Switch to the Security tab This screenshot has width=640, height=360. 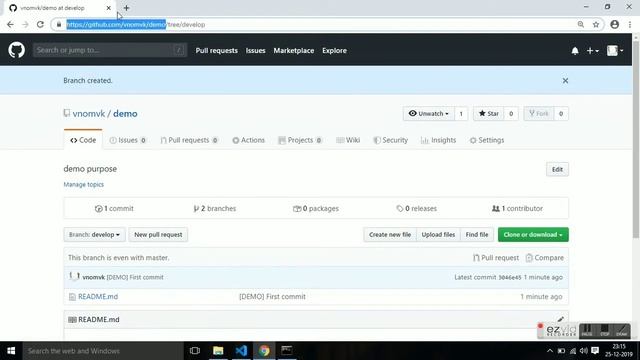[391, 140]
